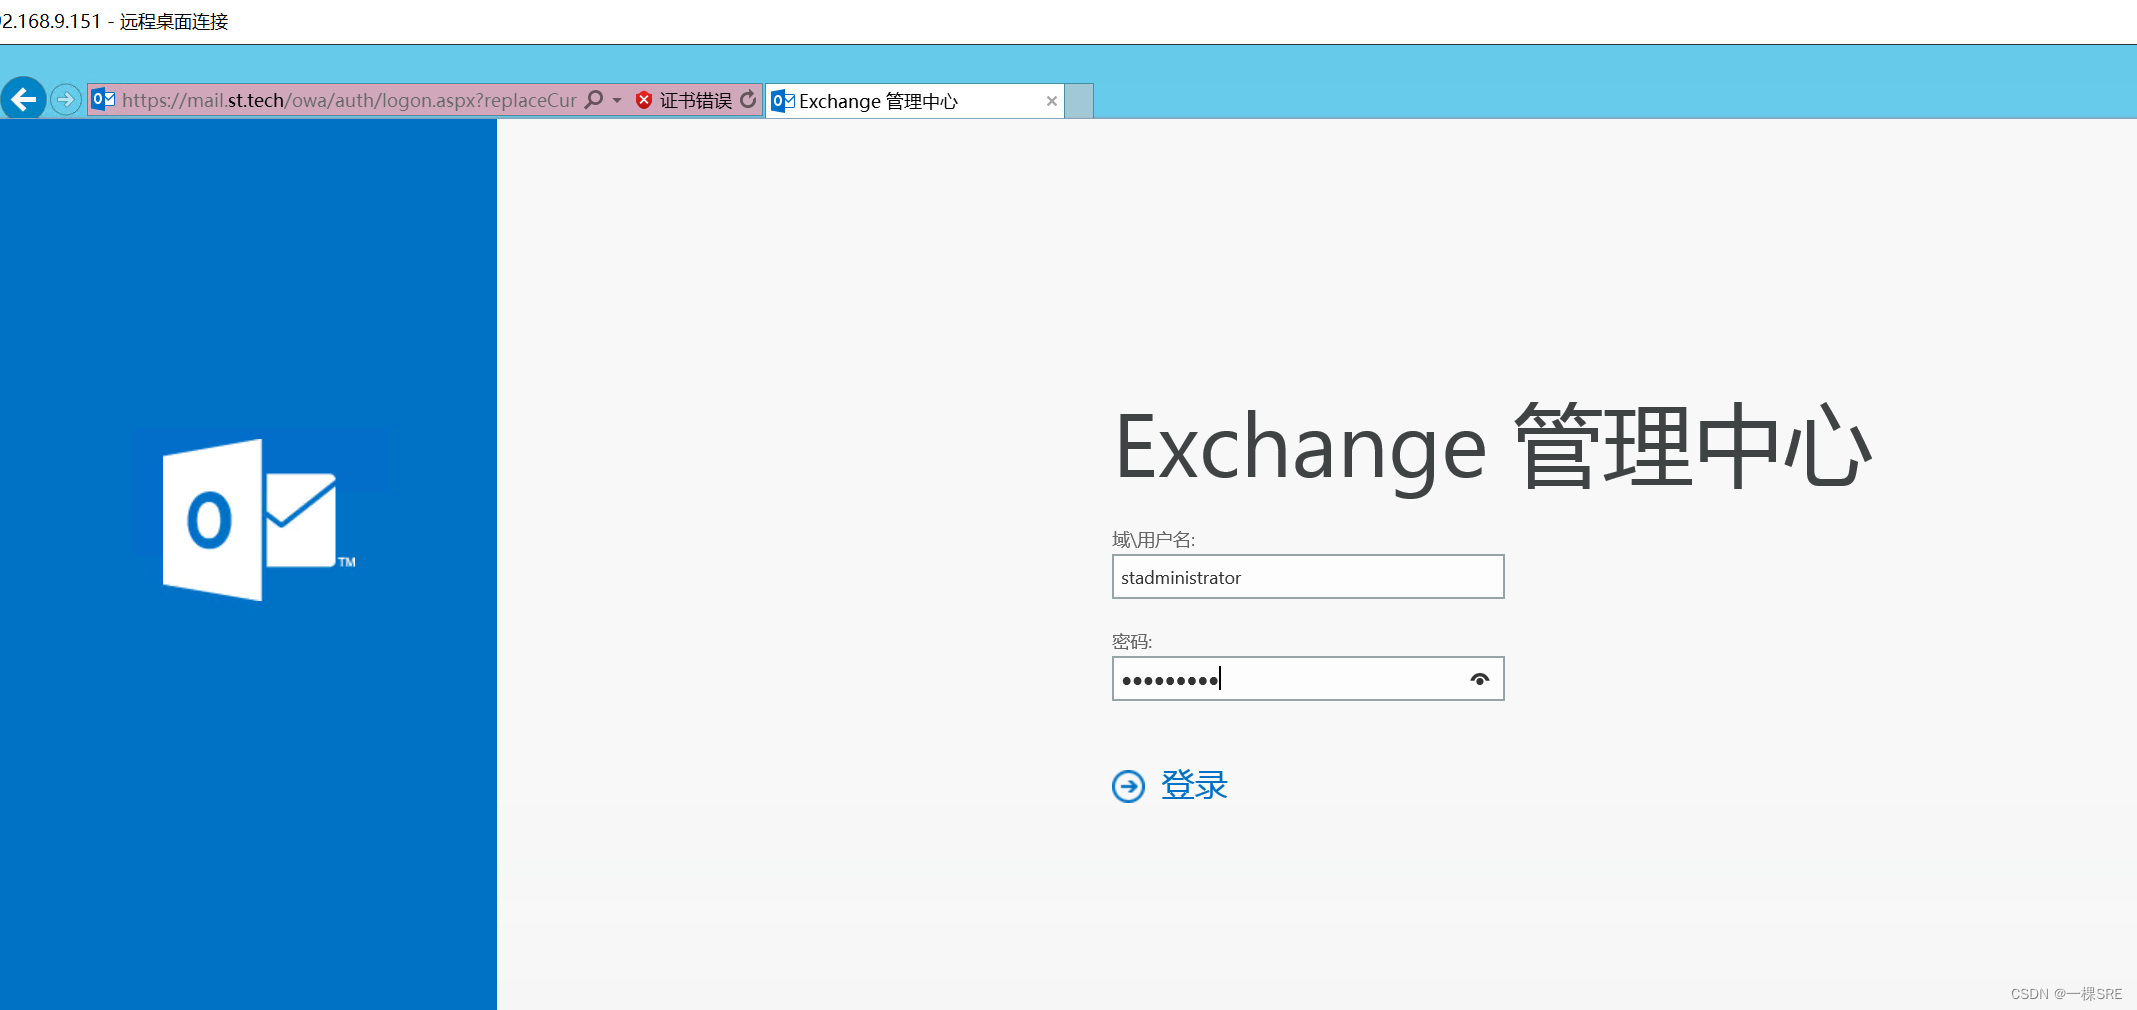2137x1010 pixels.
Task: Click the Outlook logo on blue panel
Action: (x=259, y=520)
